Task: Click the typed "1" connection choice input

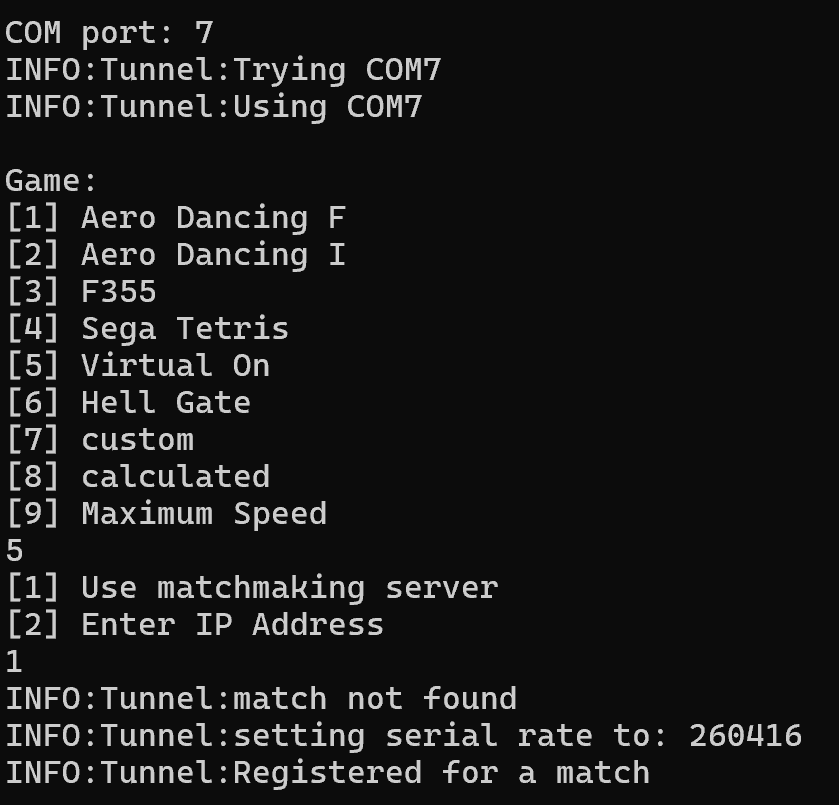Action: tap(14, 662)
